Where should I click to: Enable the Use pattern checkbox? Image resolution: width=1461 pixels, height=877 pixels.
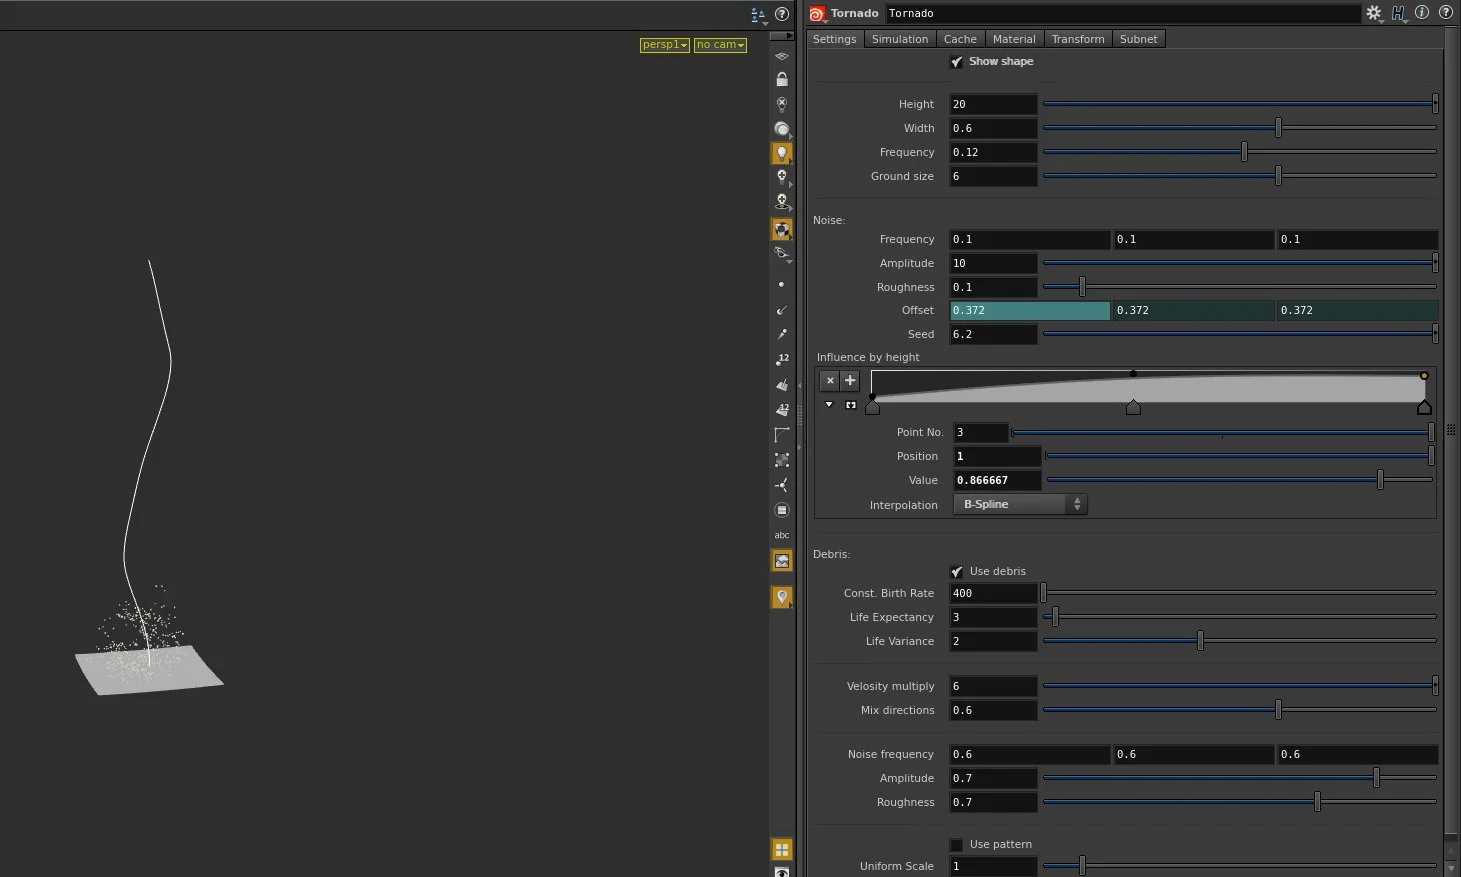coord(956,844)
